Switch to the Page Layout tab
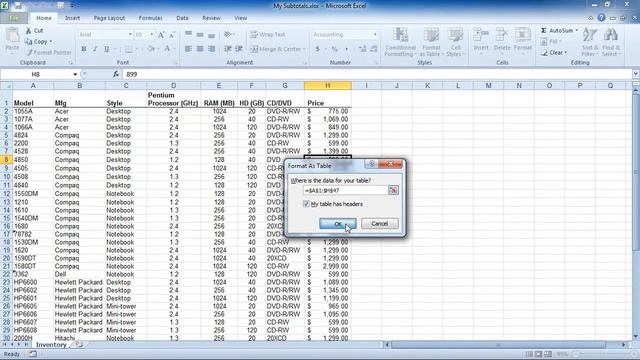The width and height of the screenshot is (640, 360). [x=109, y=18]
